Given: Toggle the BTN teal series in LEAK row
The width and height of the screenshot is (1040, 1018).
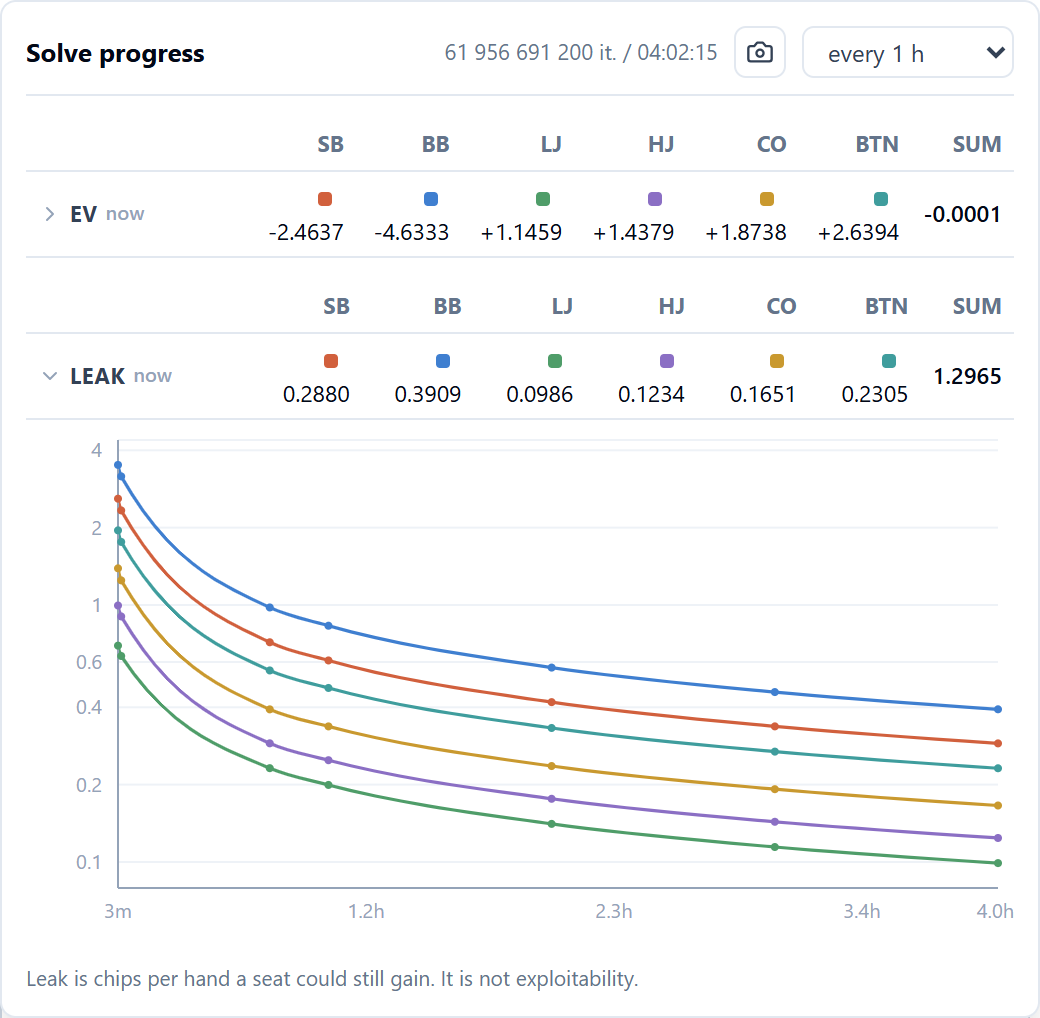Looking at the screenshot, I should (x=889, y=361).
